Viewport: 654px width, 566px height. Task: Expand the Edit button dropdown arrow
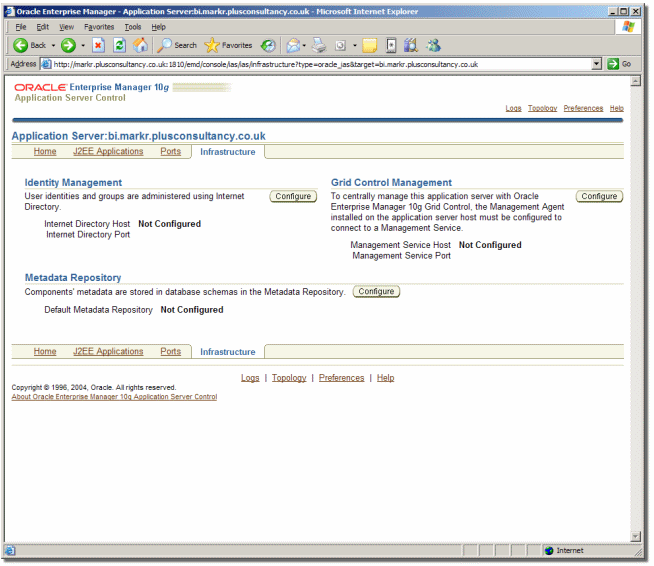click(355, 45)
